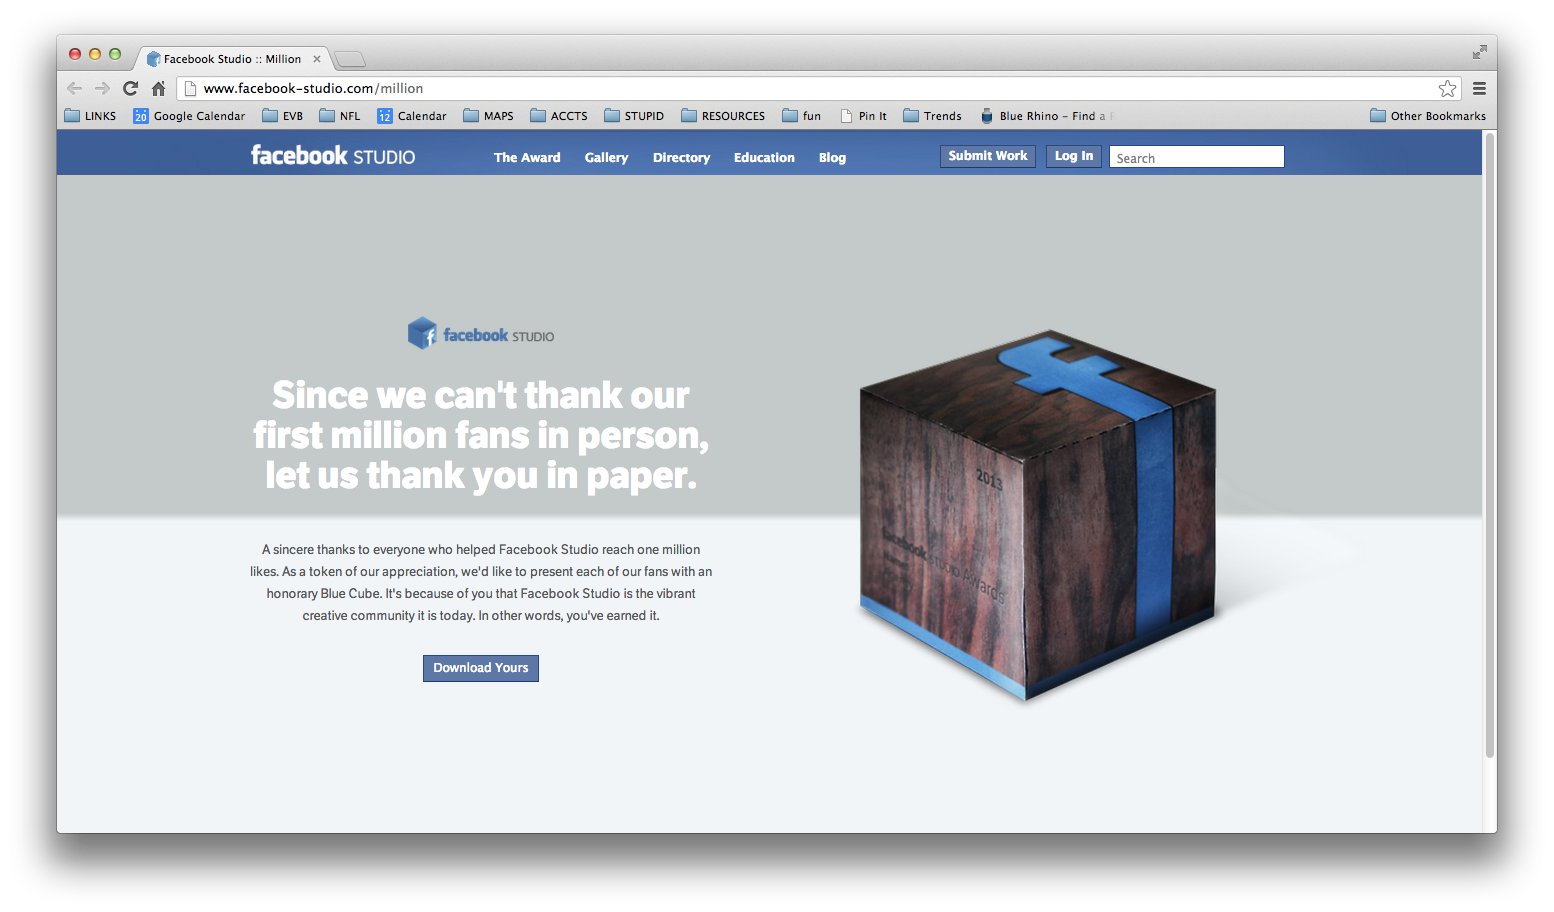The image size is (1554, 912).
Task: Click the browser Back arrow
Action: pyautogui.click(x=75, y=88)
